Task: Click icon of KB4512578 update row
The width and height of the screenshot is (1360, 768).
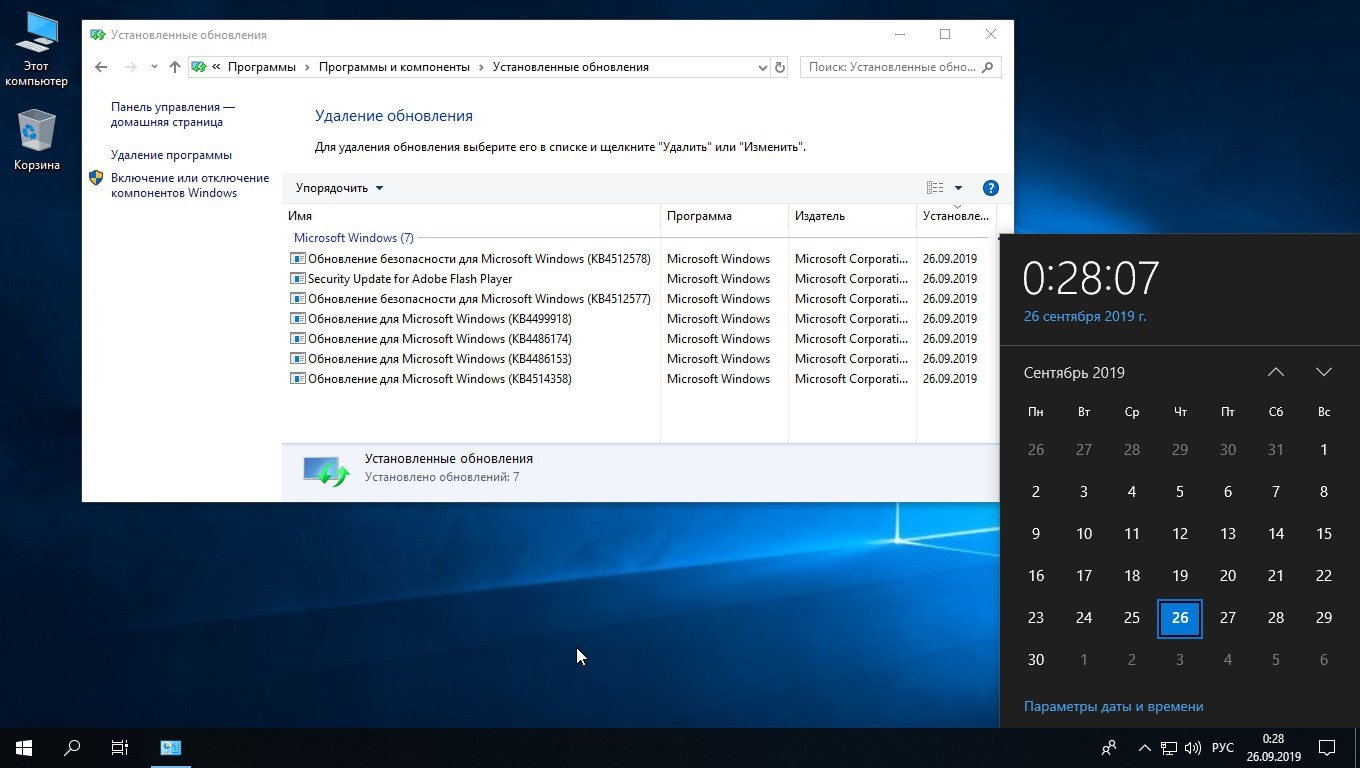Action: click(297, 258)
